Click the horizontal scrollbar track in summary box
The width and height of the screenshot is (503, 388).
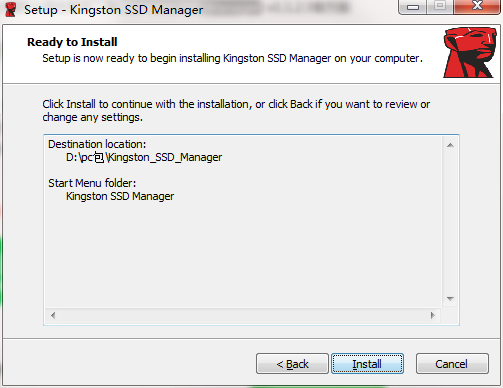(x=243, y=315)
